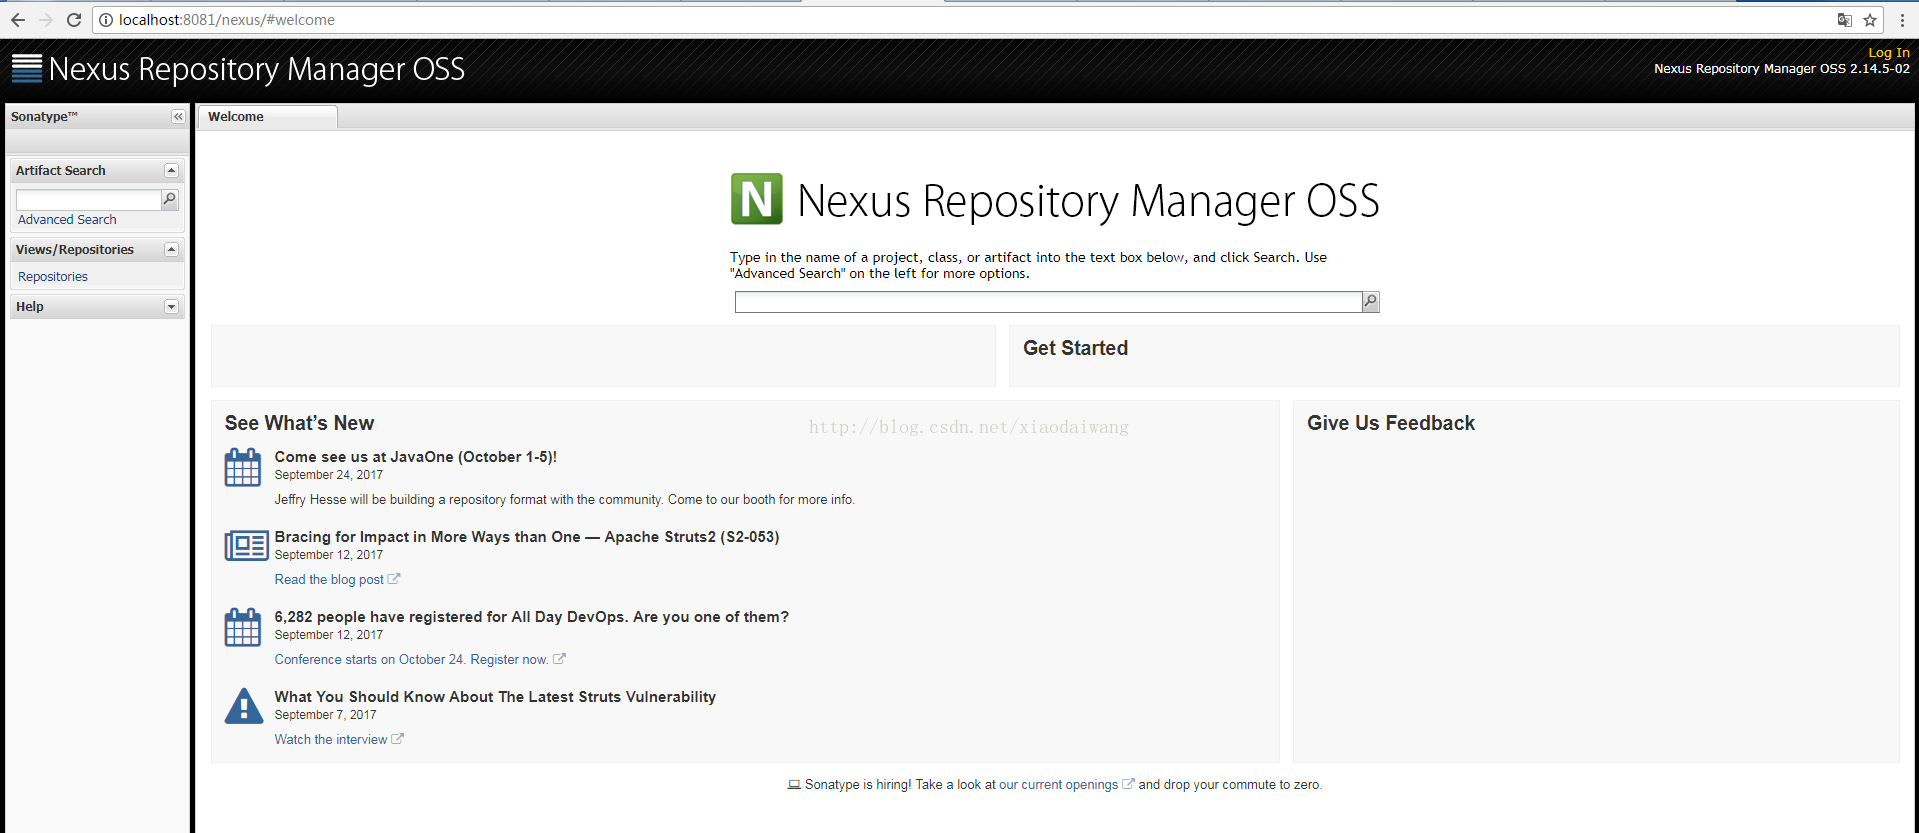Focus the sidebar Artifact Search field
Image resolution: width=1919 pixels, height=833 pixels.
(88, 200)
